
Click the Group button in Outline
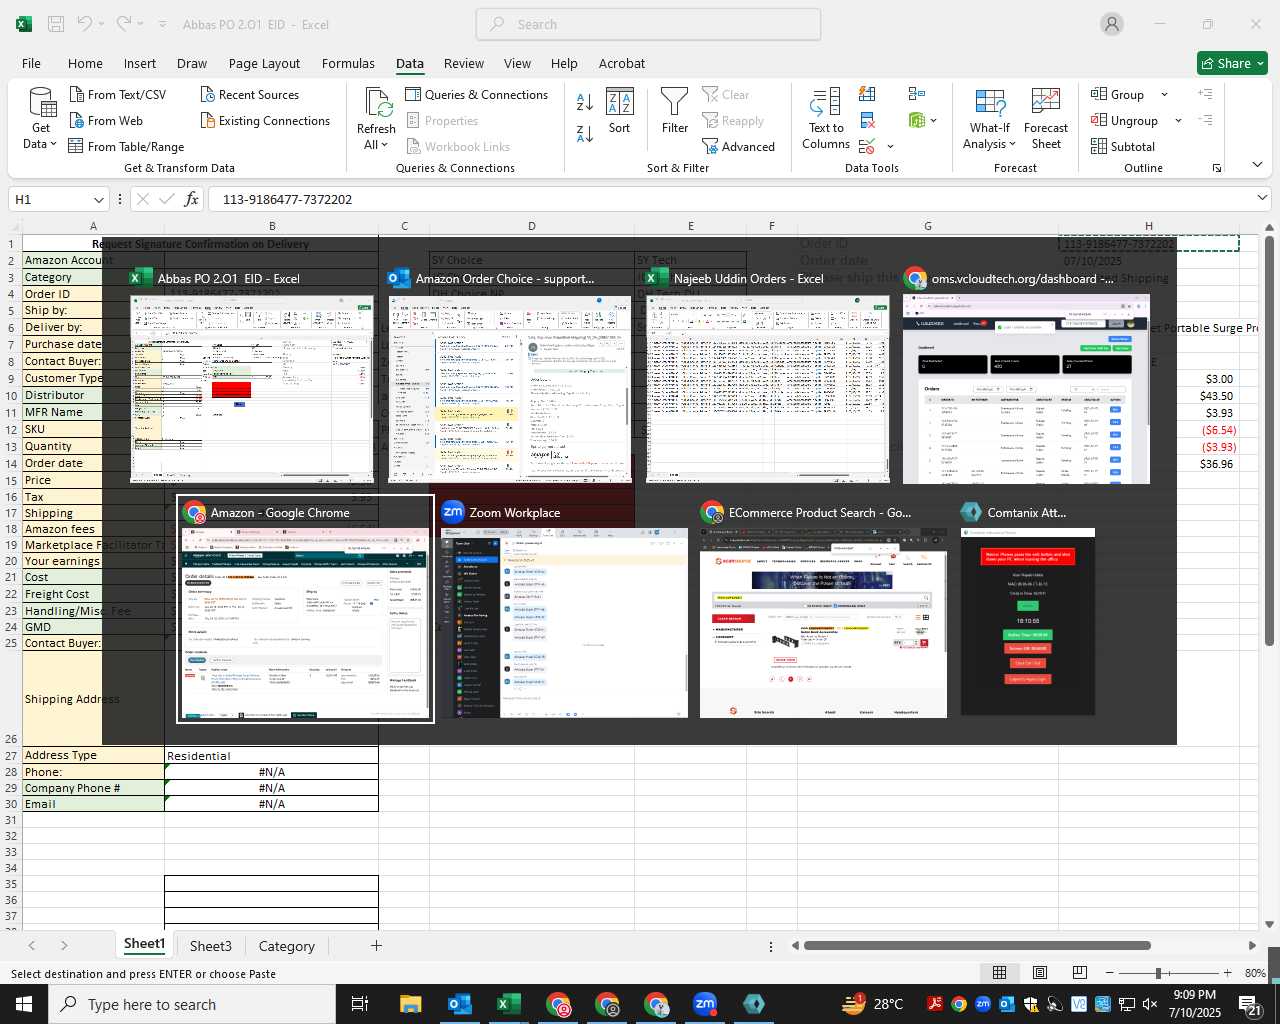(1118, 94)
